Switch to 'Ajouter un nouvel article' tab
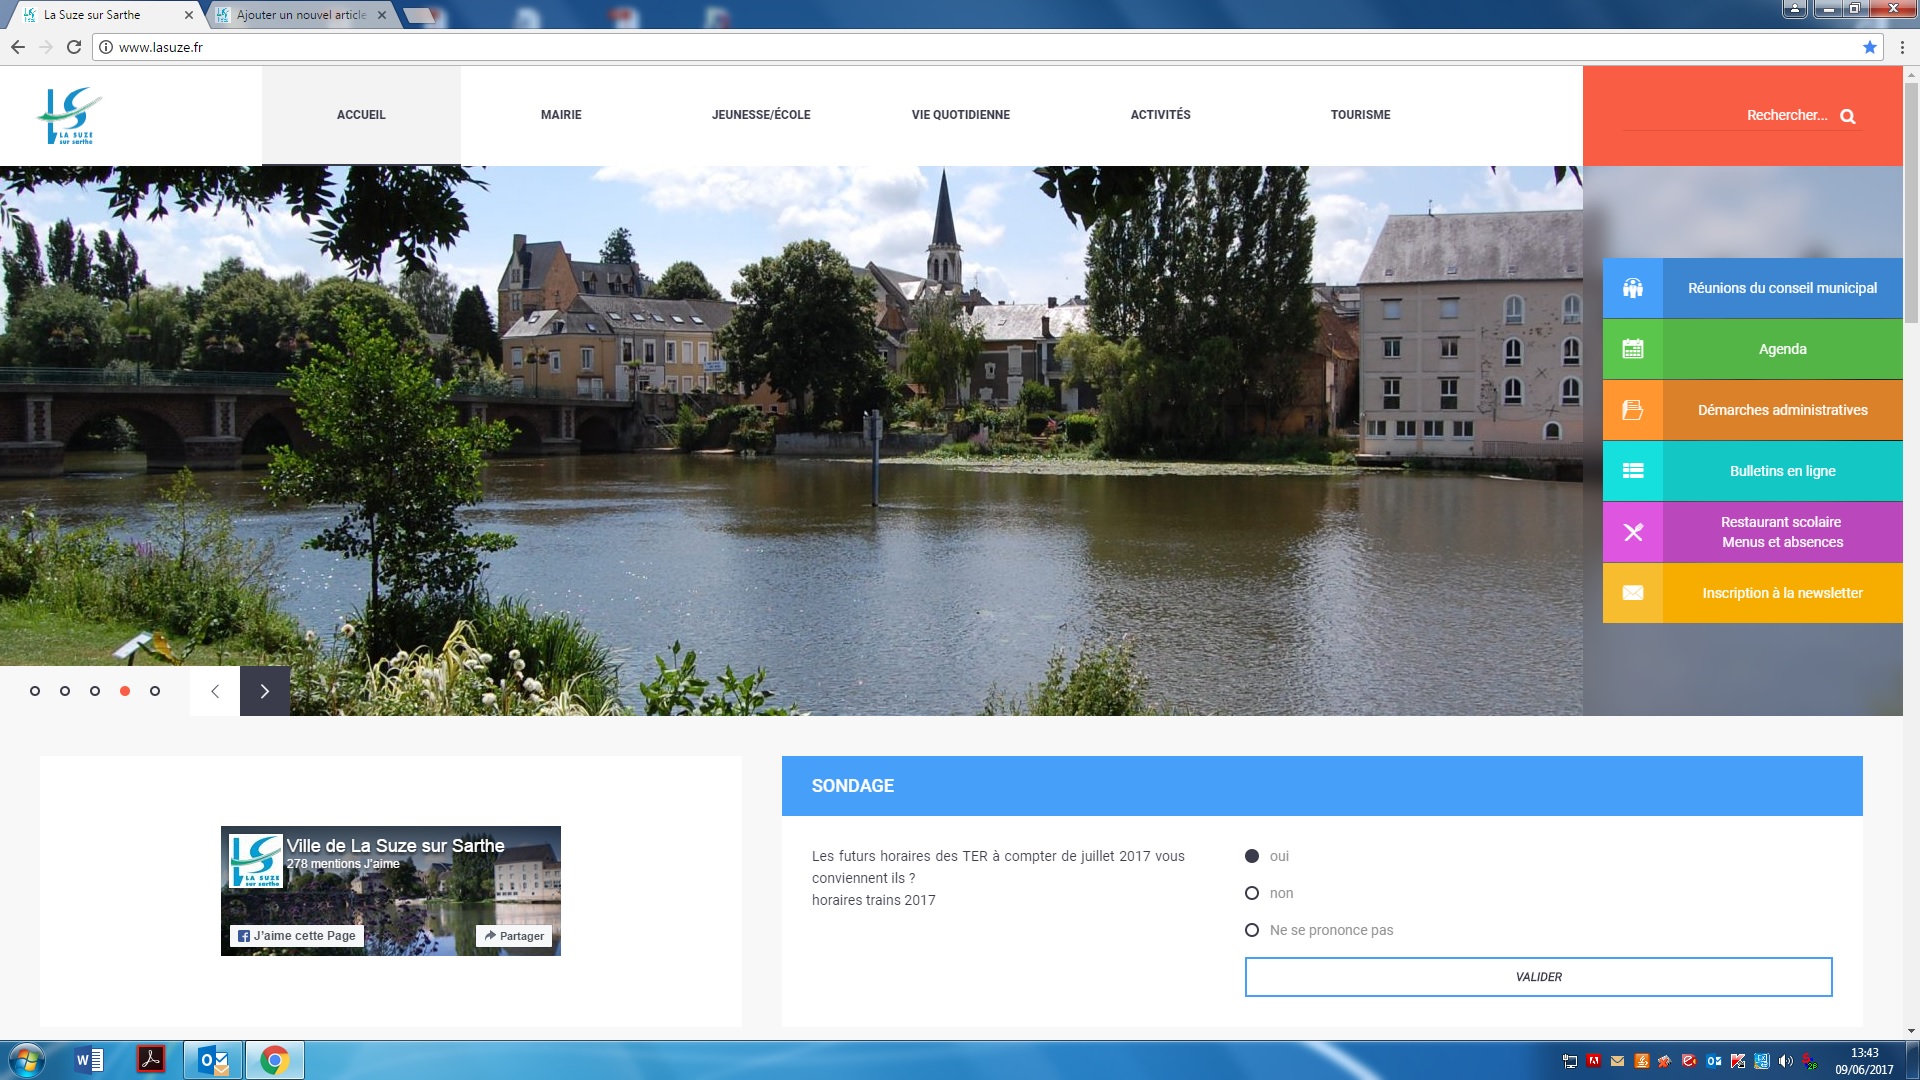1920x1080 pixels. [x=301, y=15]
